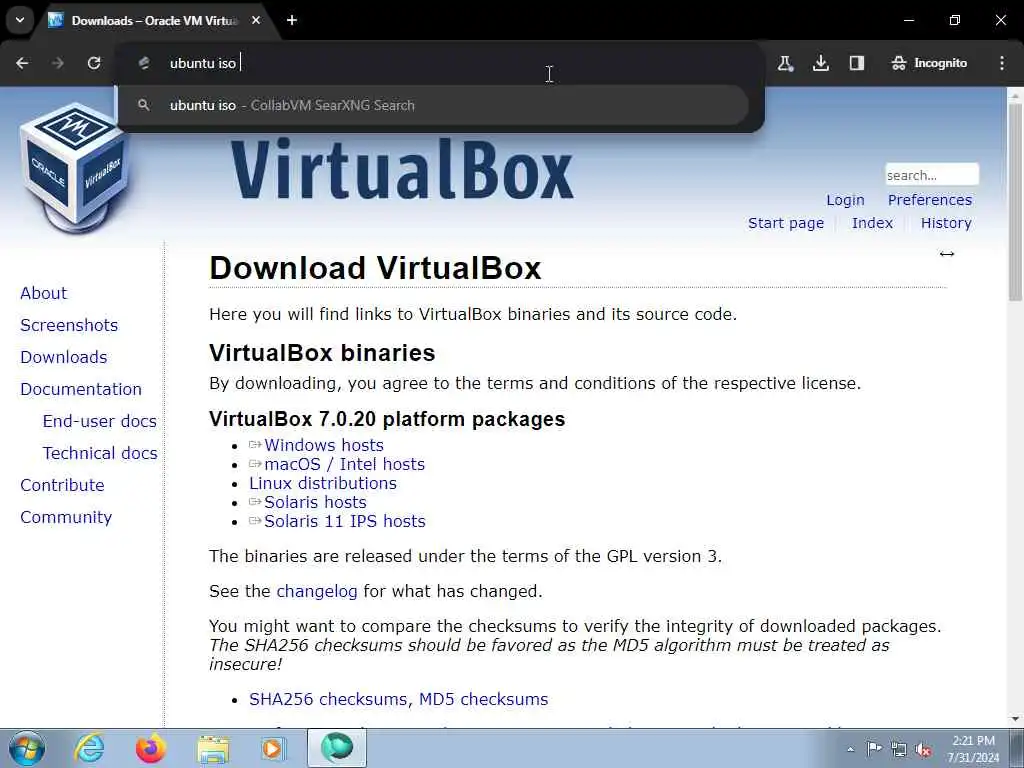
Task: Open the Login link
Action: 845,200
